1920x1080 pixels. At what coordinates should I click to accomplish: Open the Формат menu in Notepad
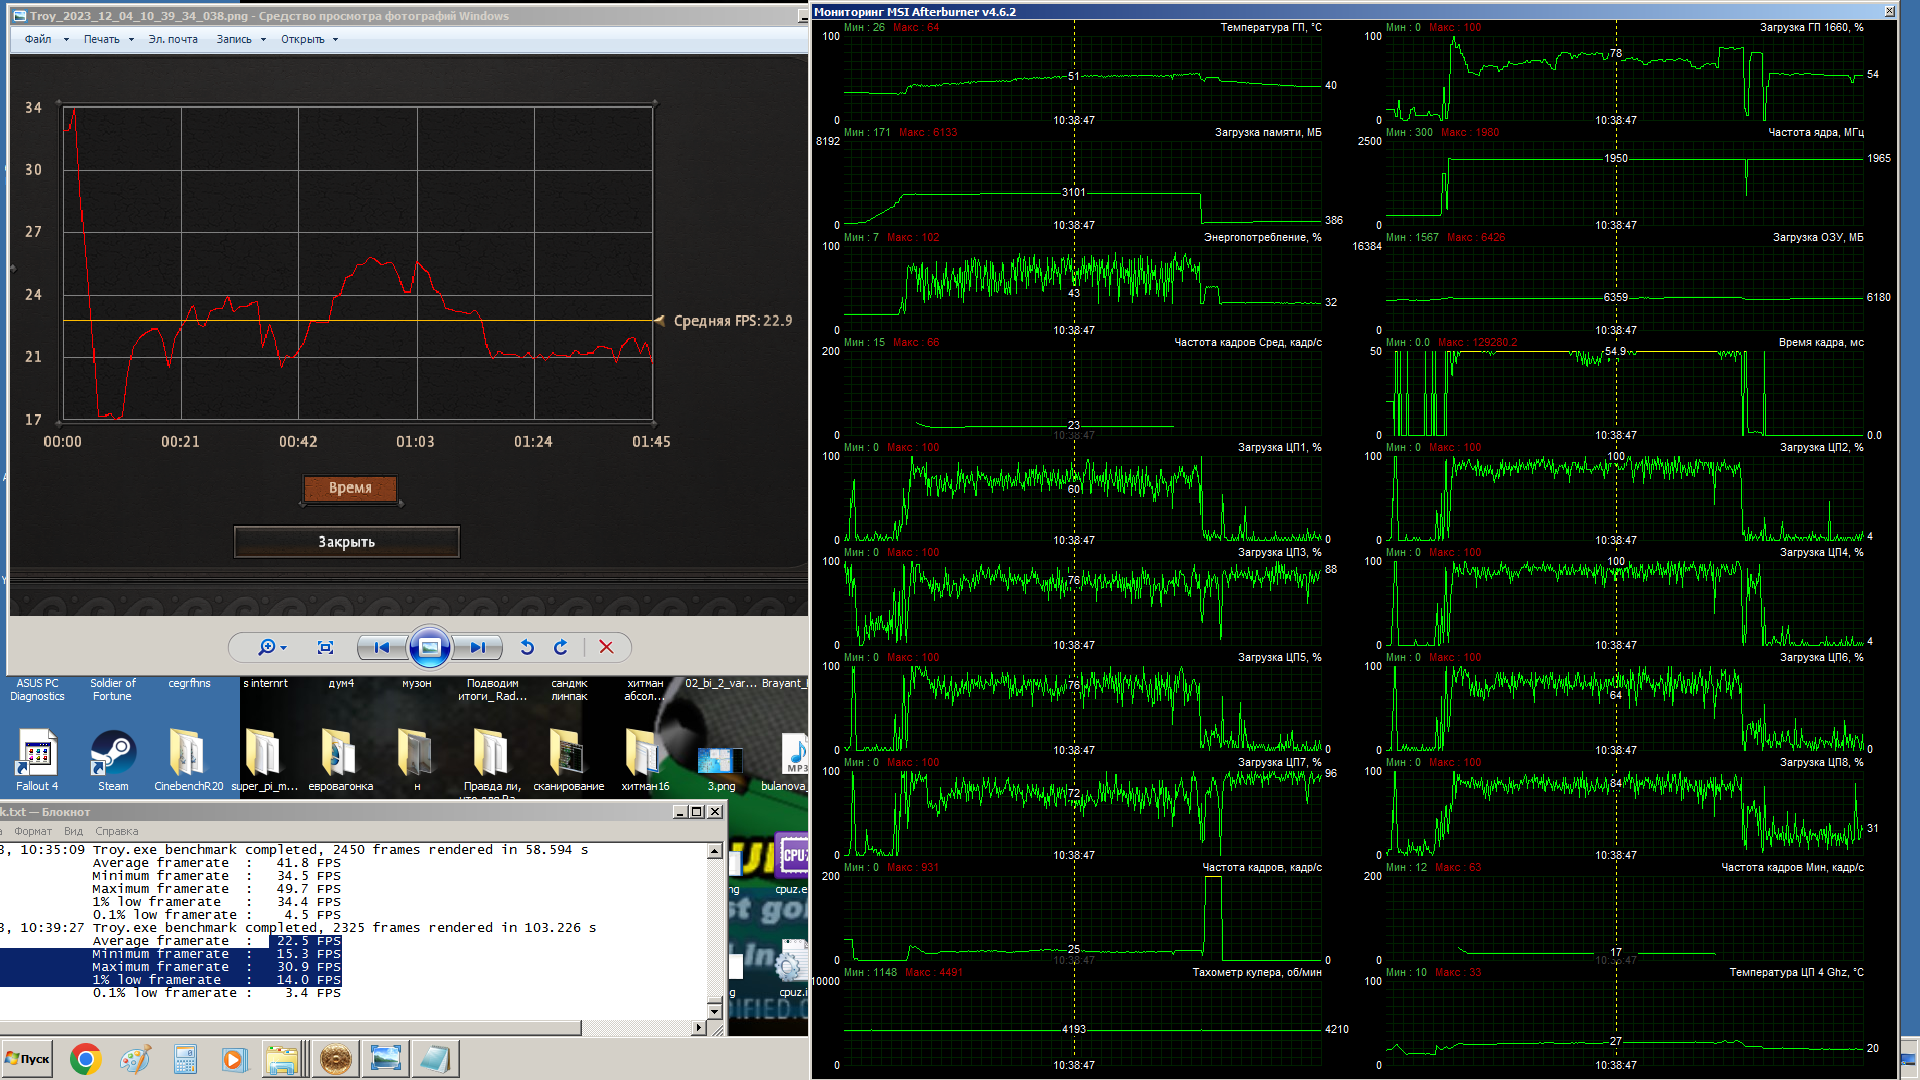[33, 831]
